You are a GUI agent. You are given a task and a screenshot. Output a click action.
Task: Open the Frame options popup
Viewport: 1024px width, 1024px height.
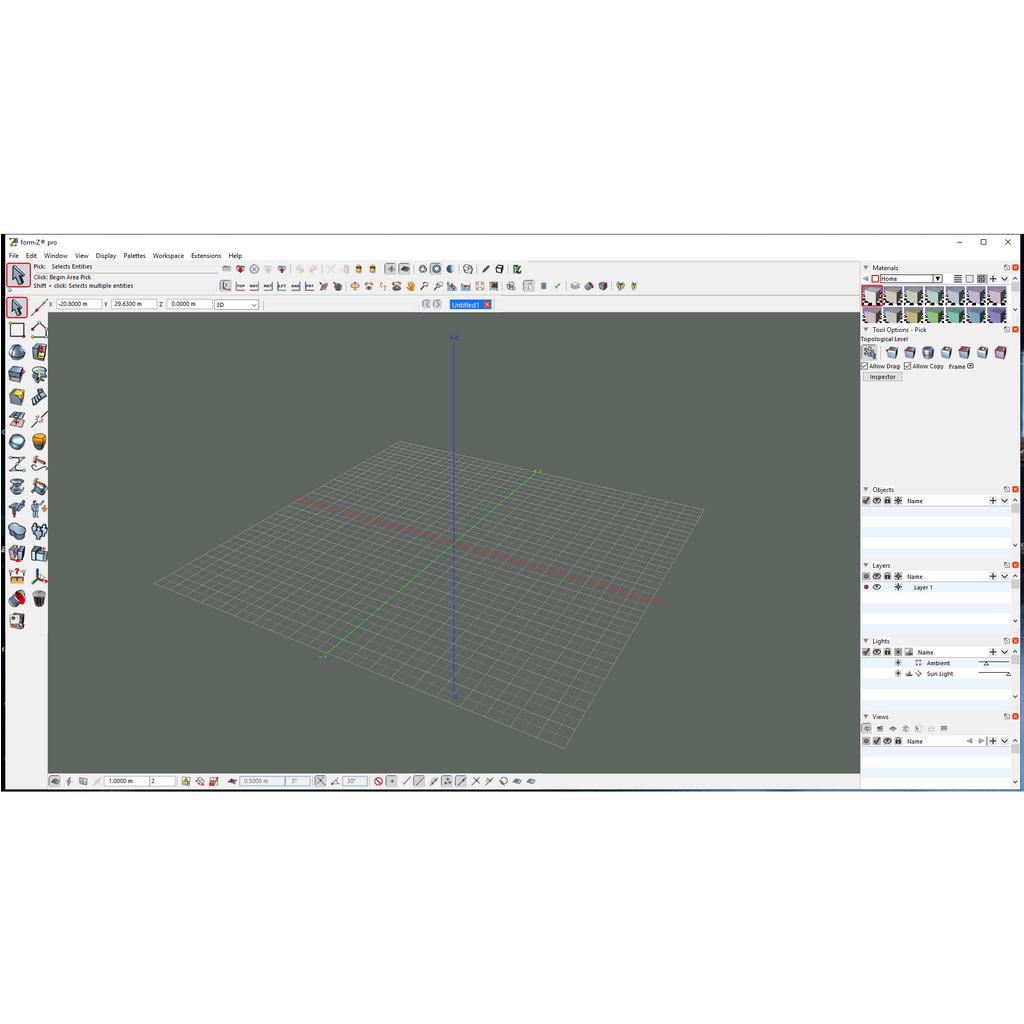coord(970,366)
